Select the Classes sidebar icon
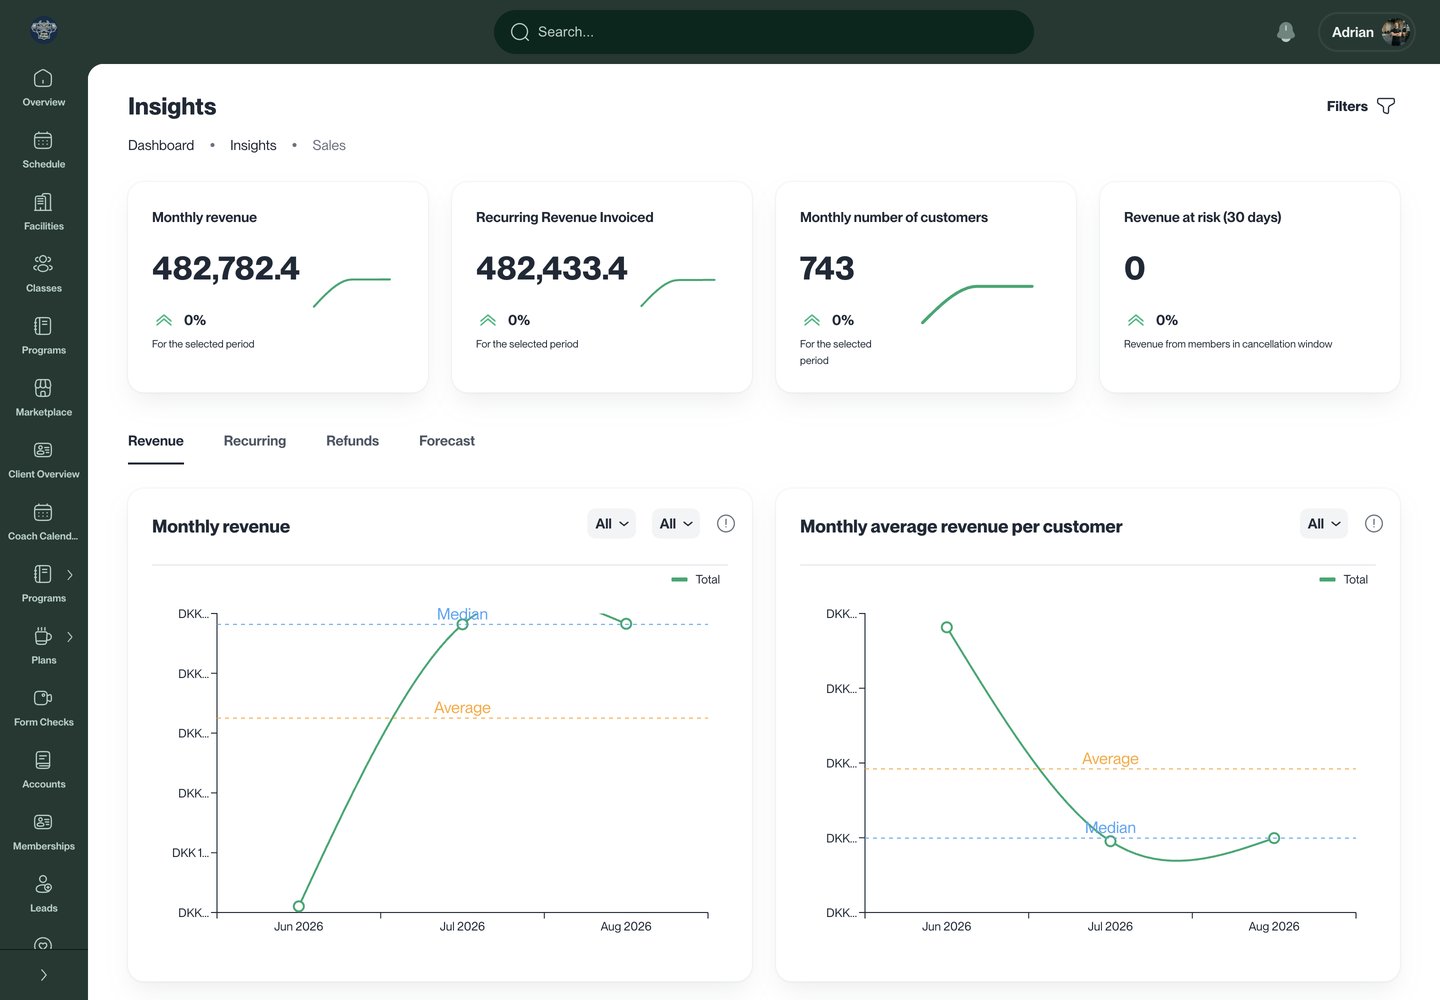The height and width of the screenshot is (1000, 1440). 43,264
